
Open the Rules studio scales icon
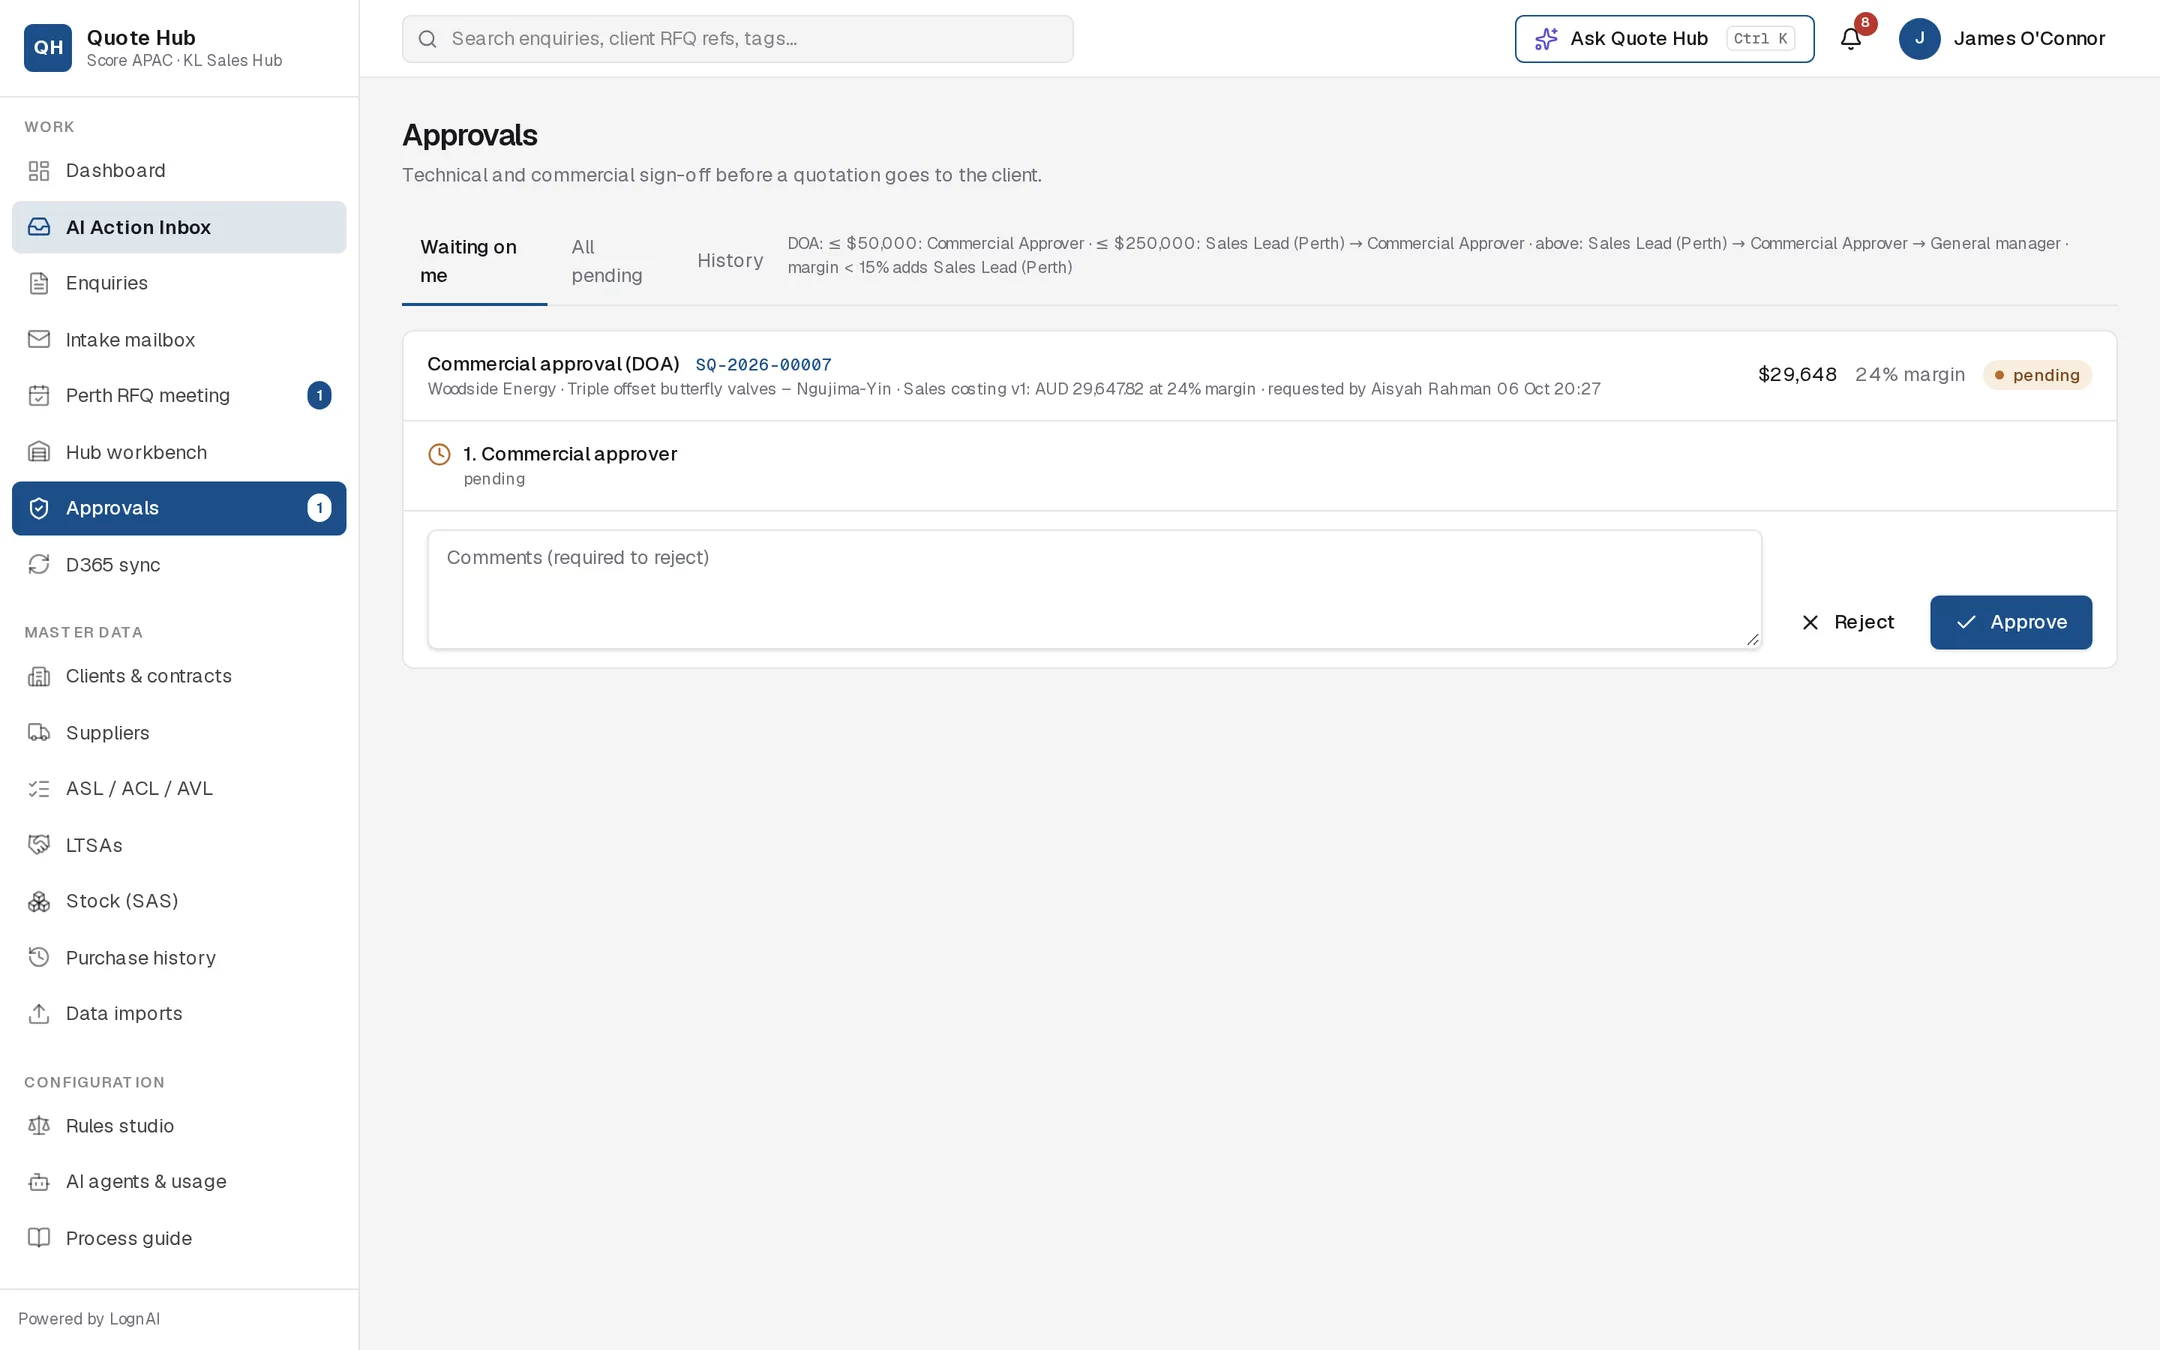39,1126
